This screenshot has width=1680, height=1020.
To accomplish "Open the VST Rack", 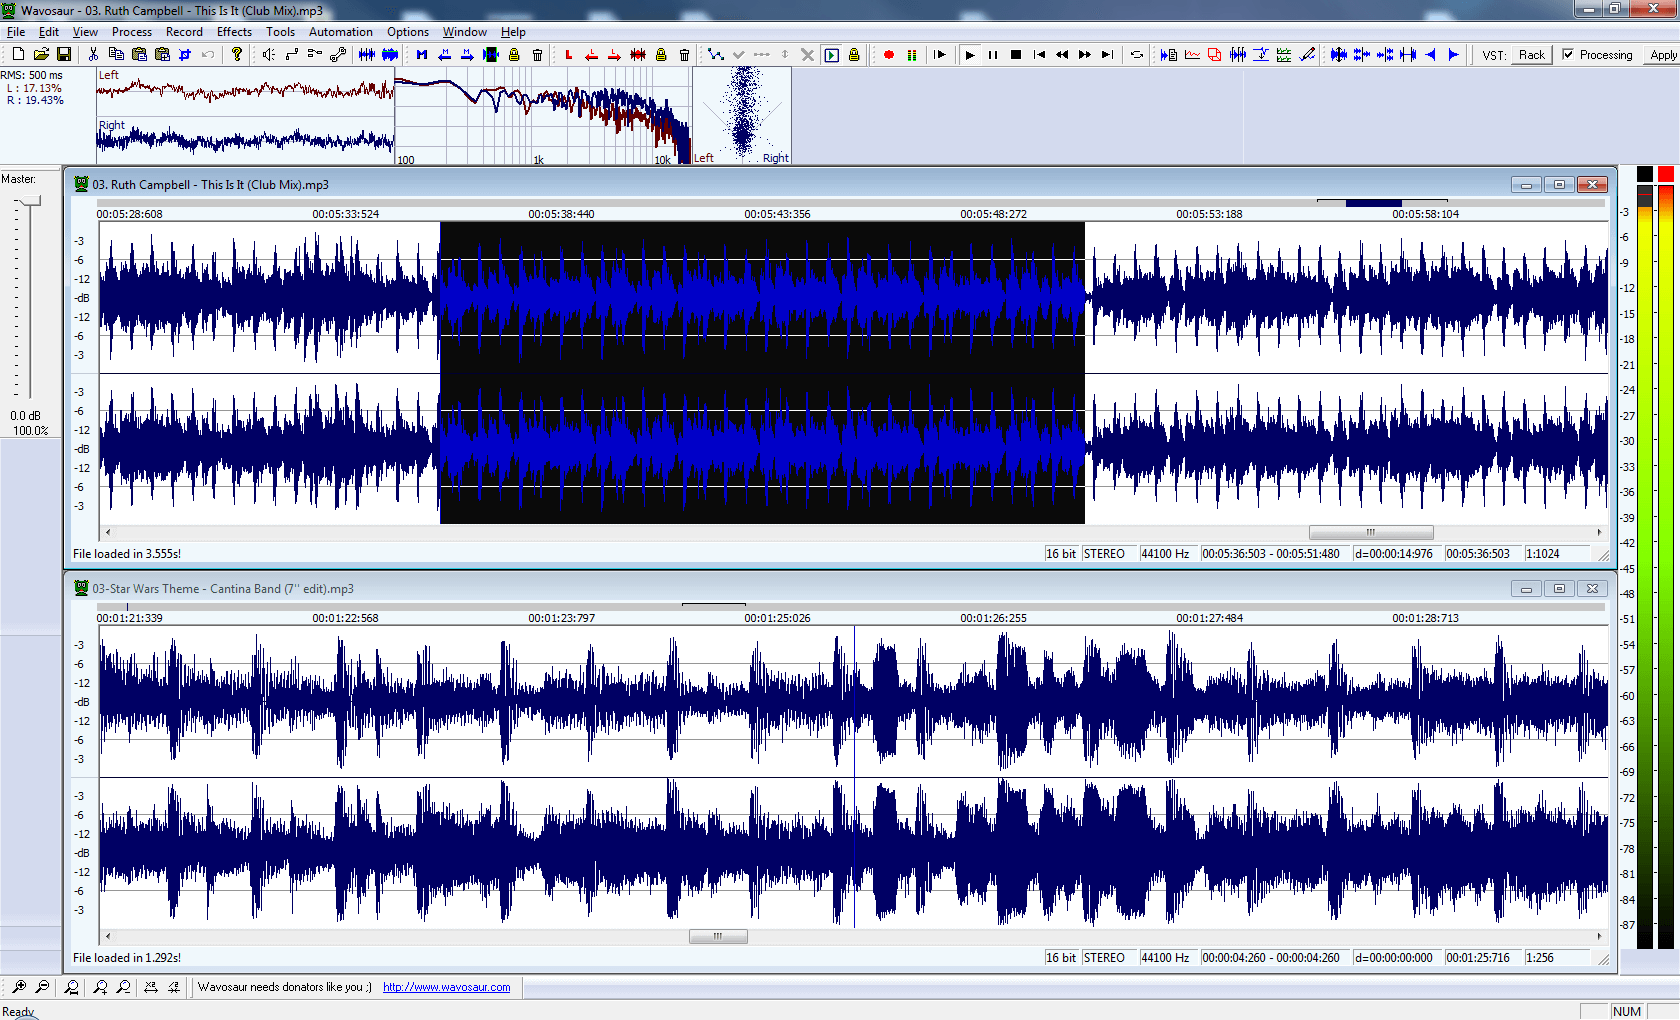I will pyautogui.click(x=1532, y=55).
